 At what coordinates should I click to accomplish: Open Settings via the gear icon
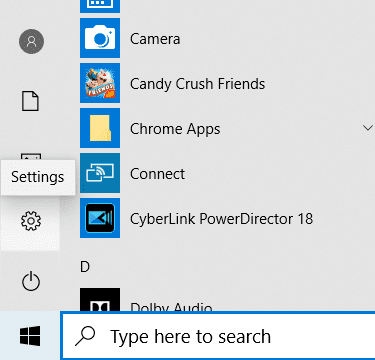tap(31, 221)
